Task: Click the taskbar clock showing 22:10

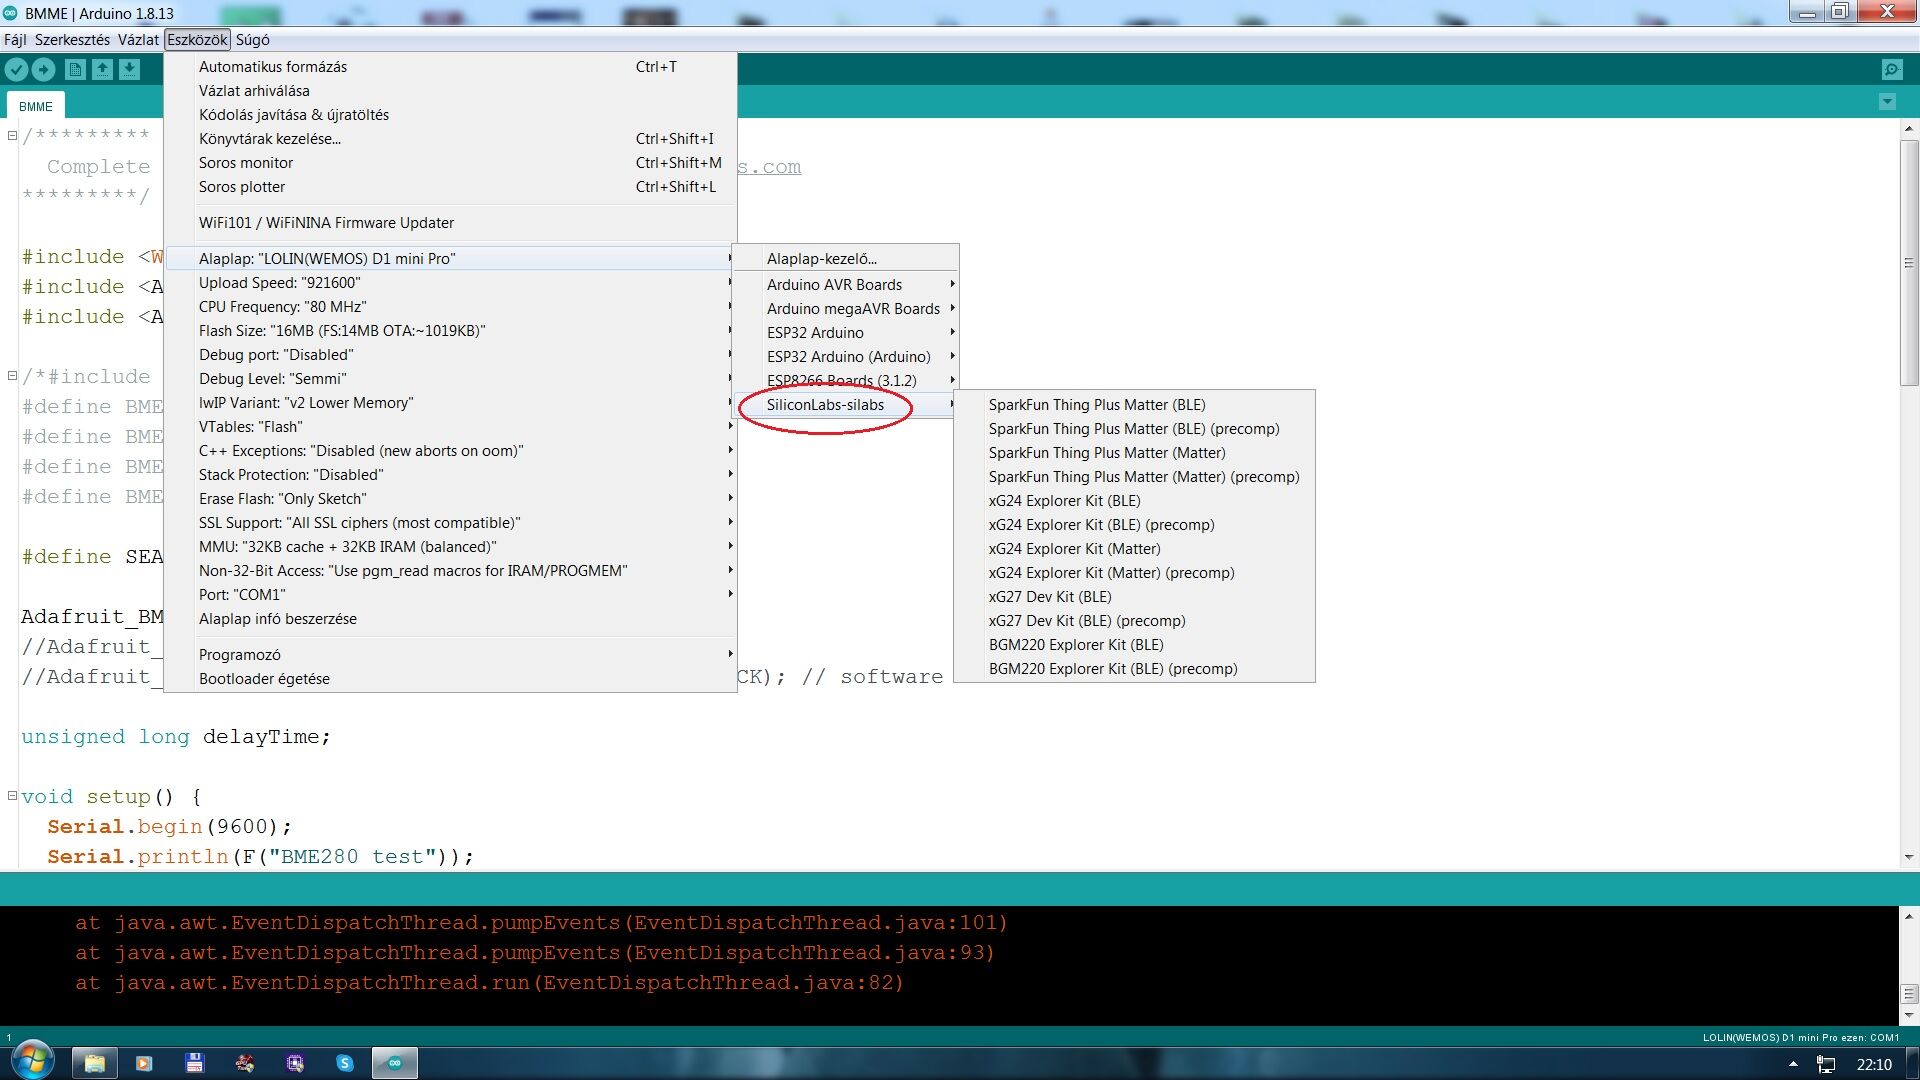Action: tap(1874, 1064)
